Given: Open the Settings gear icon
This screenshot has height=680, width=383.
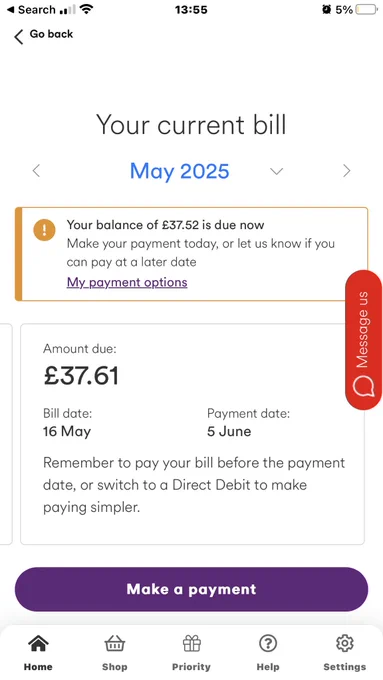Looking at the screenshot, I should coord(344,643).
